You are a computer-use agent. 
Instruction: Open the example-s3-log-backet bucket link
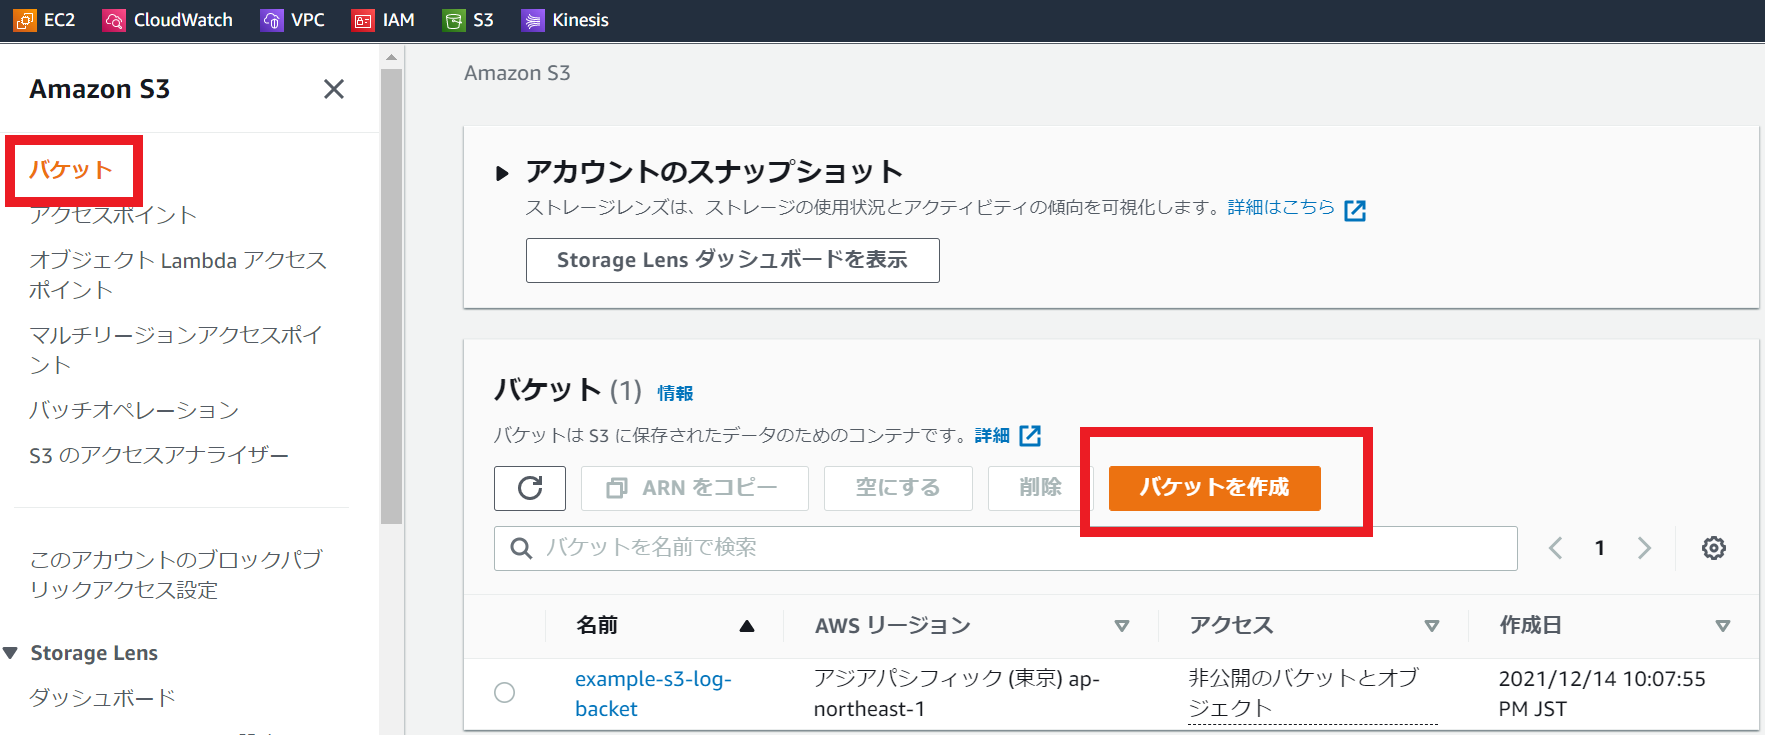click(x=653, y=694)
